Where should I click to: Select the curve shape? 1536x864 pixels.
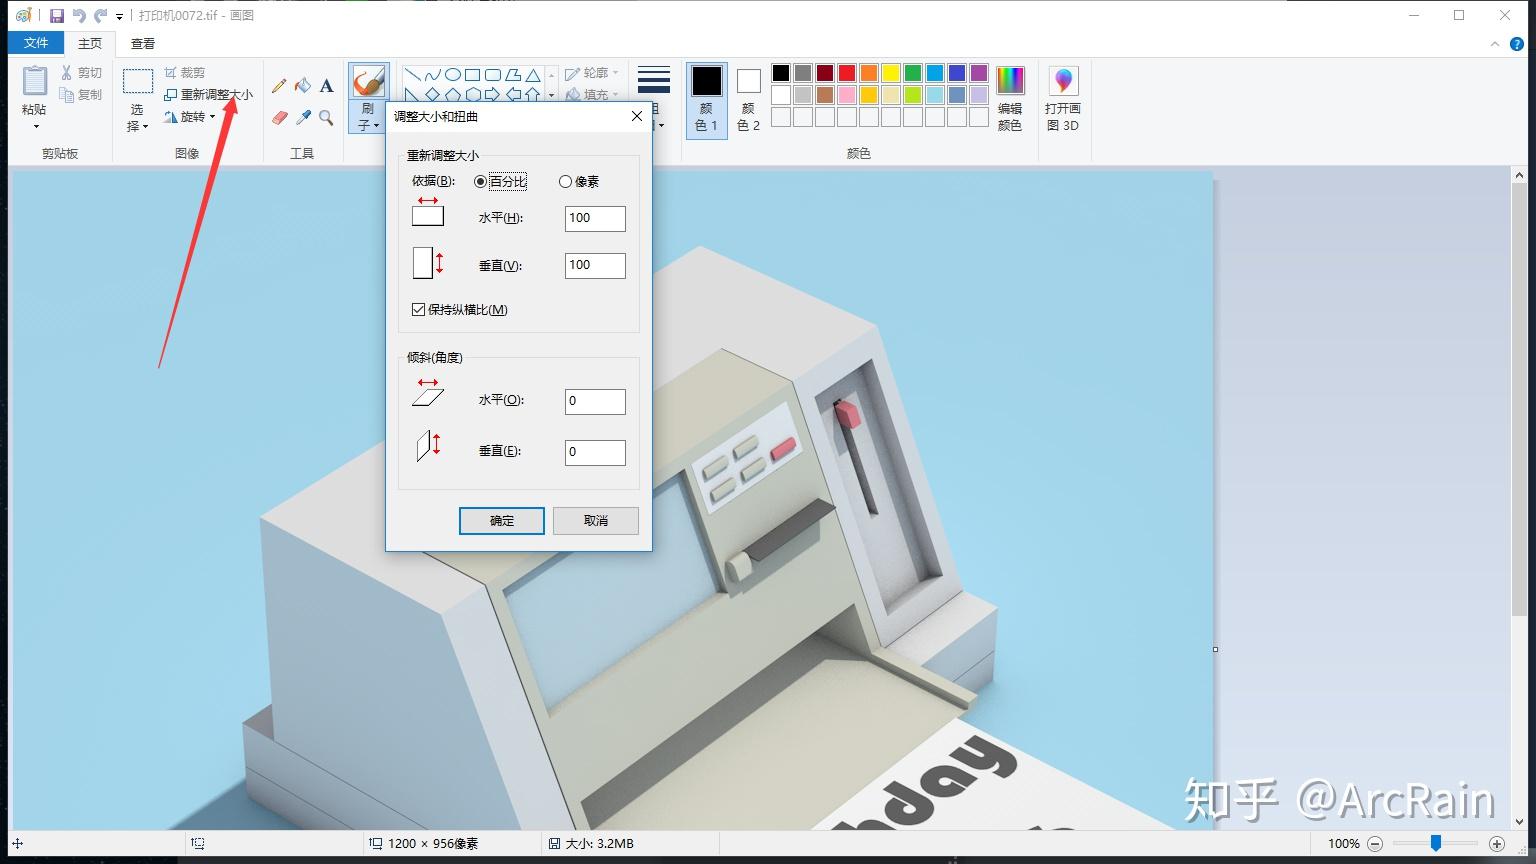pos(432,75)
